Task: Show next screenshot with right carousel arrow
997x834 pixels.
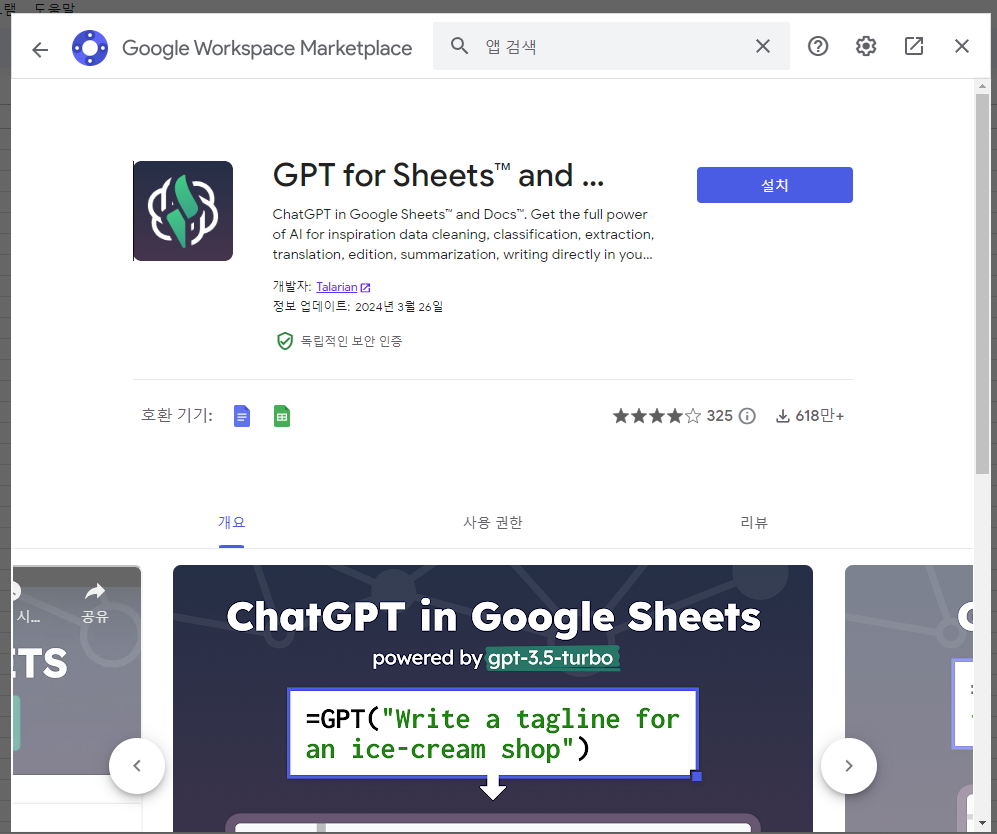Action: [x=849, y=766]
